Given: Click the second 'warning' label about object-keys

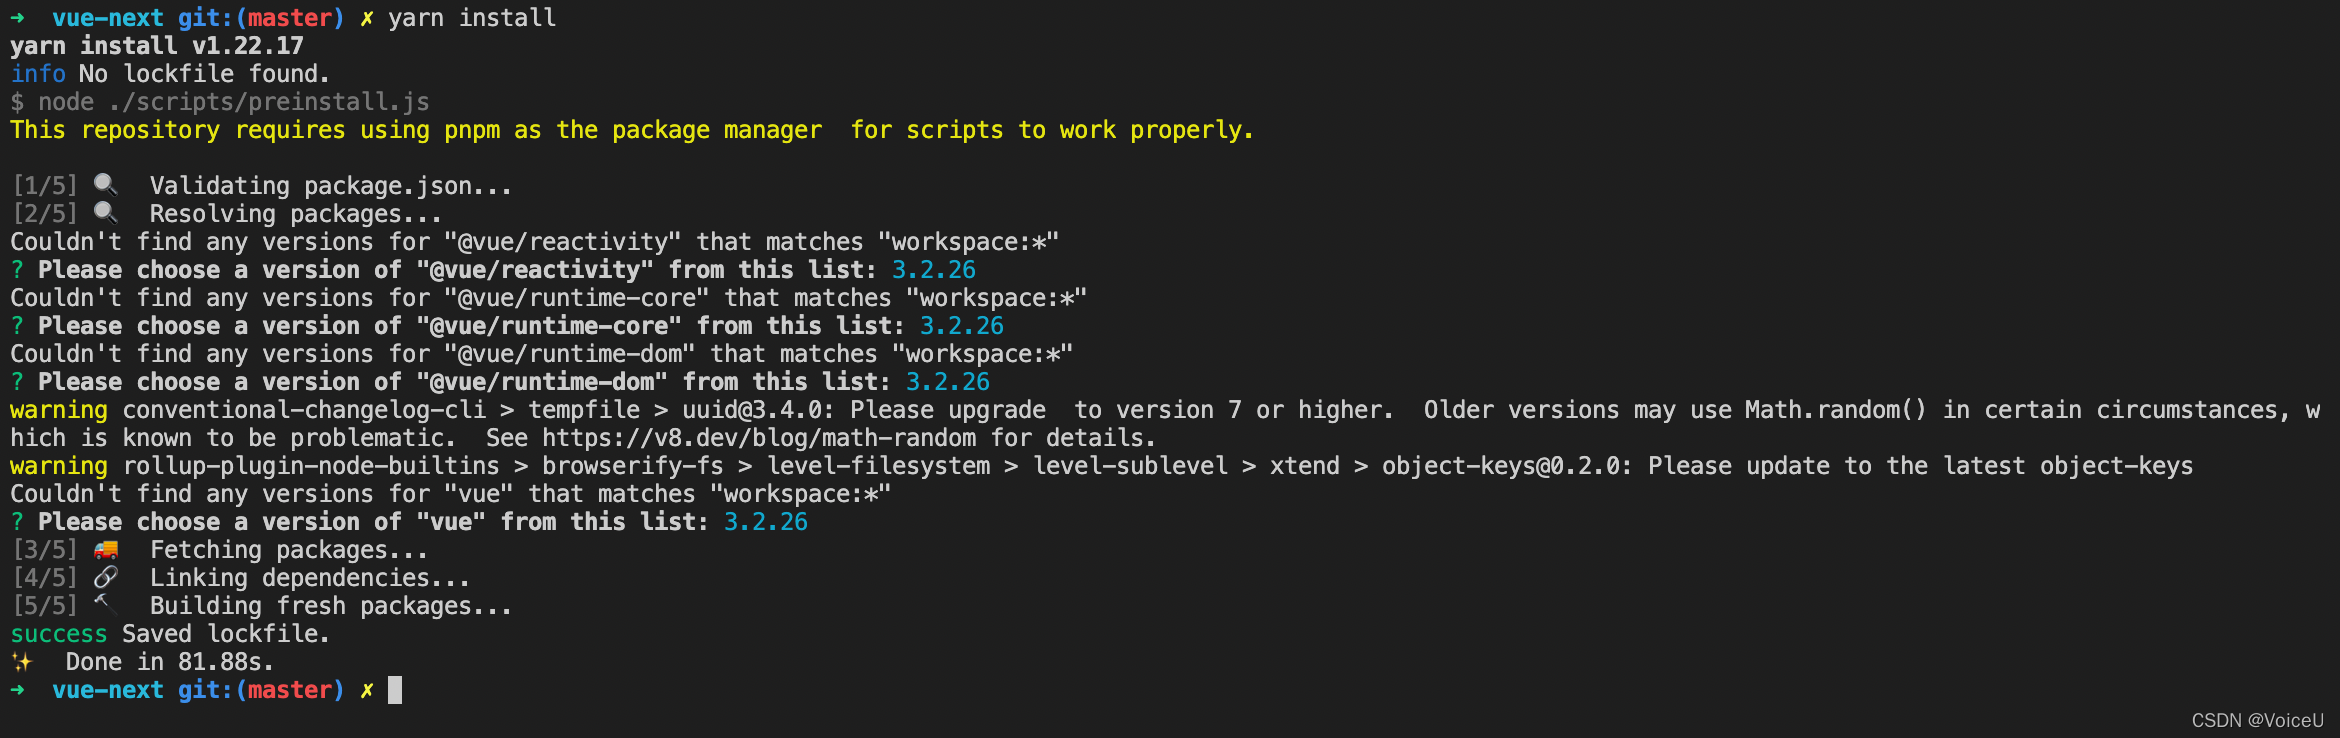Looking at the screenshot, I should tap(59, 466).
